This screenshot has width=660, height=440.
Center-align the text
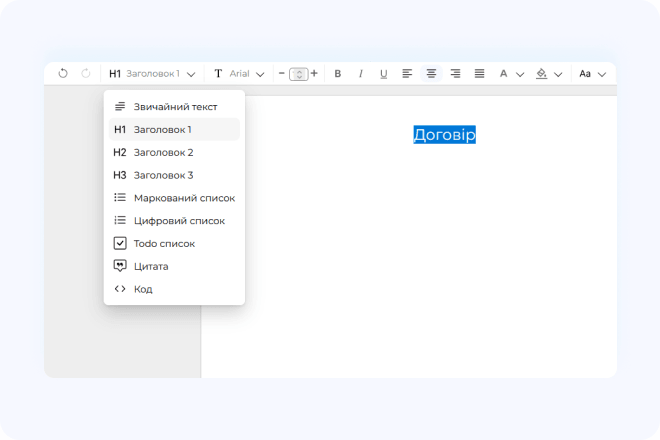[x=431, y=74]
